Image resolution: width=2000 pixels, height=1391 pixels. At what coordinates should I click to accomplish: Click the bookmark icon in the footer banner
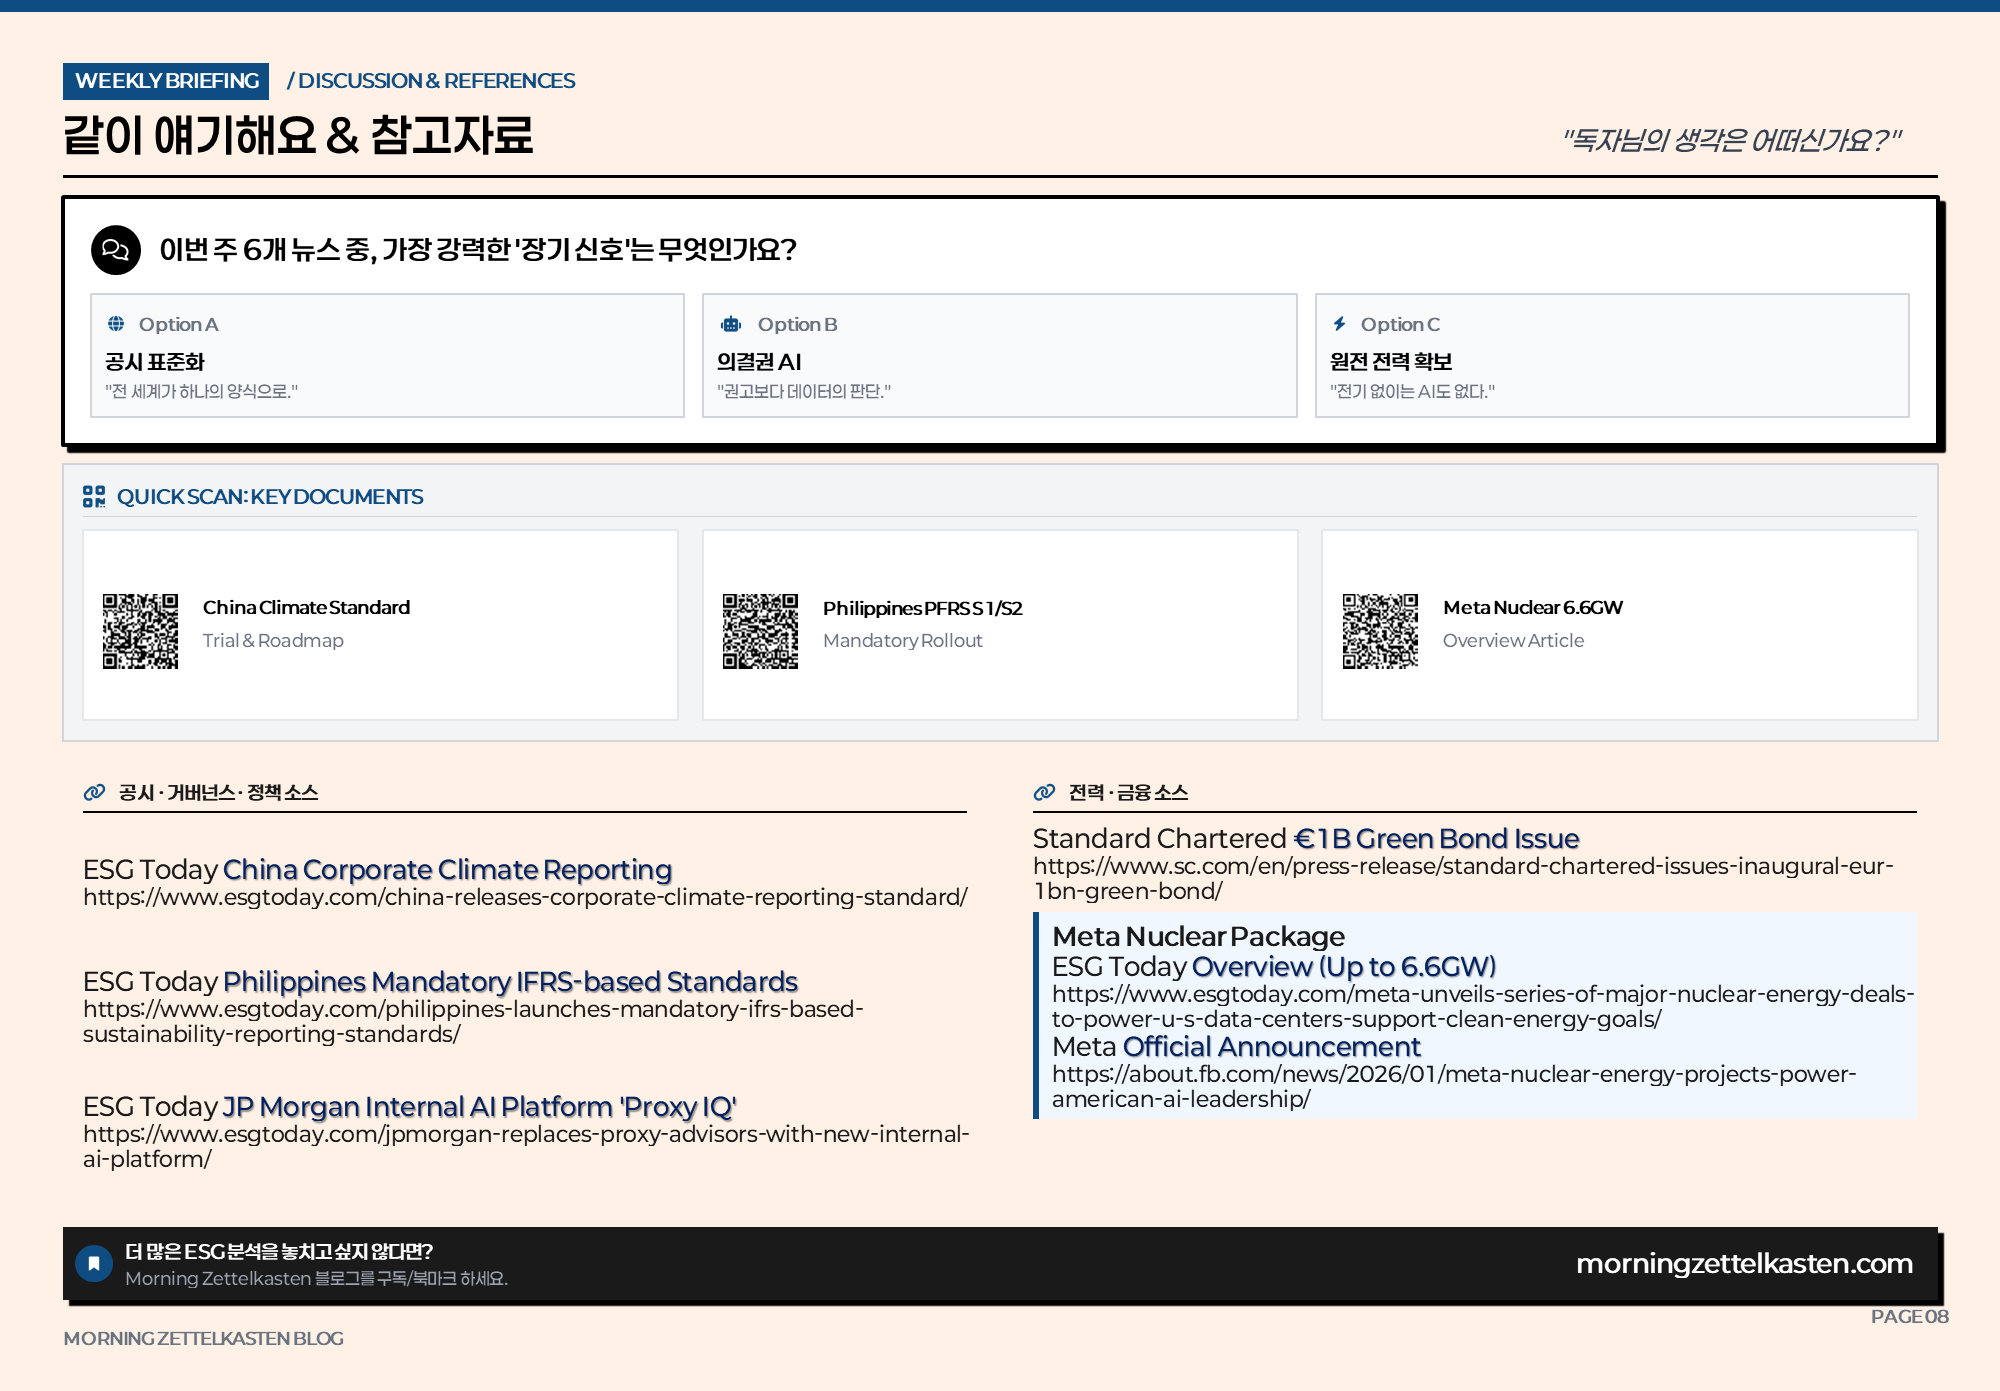(x=94, y=1264)
